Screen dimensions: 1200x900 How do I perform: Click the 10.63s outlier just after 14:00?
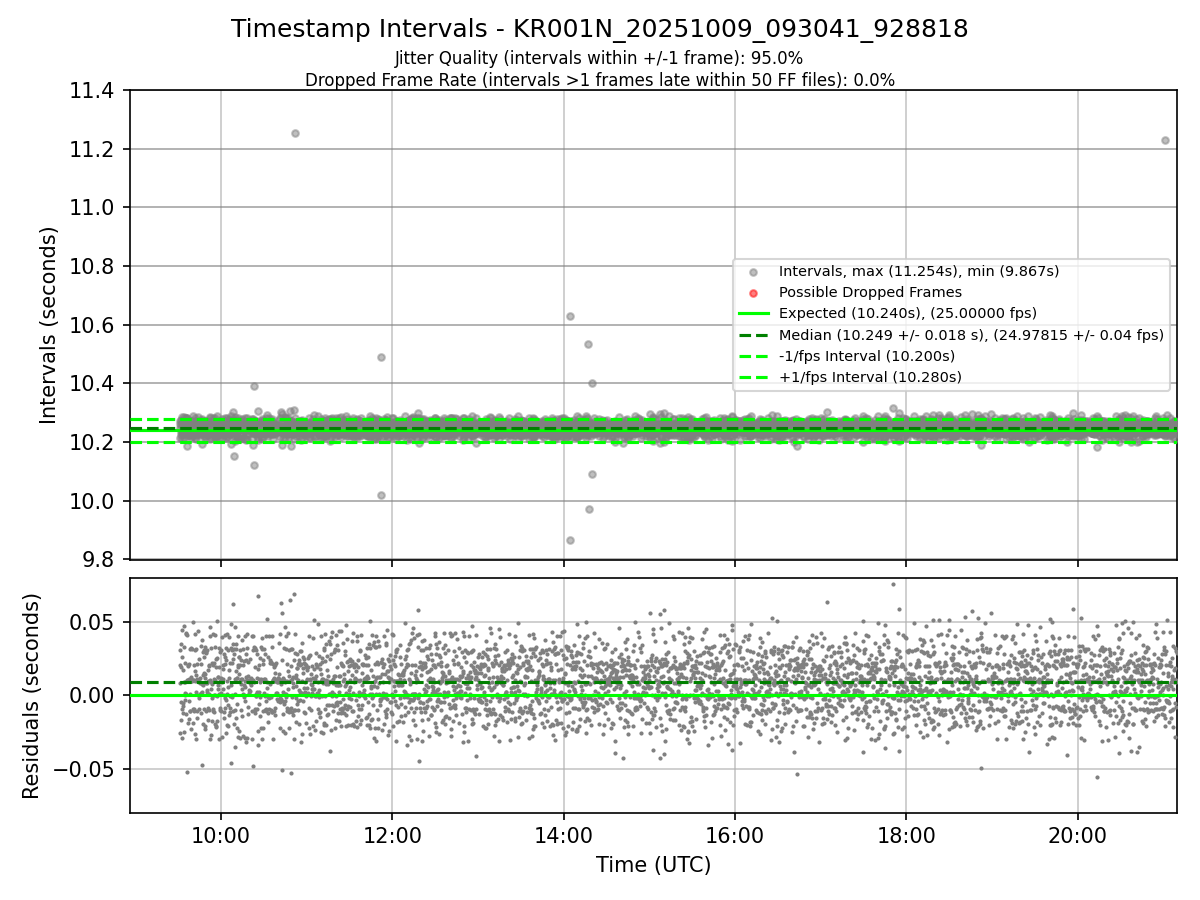570,316
